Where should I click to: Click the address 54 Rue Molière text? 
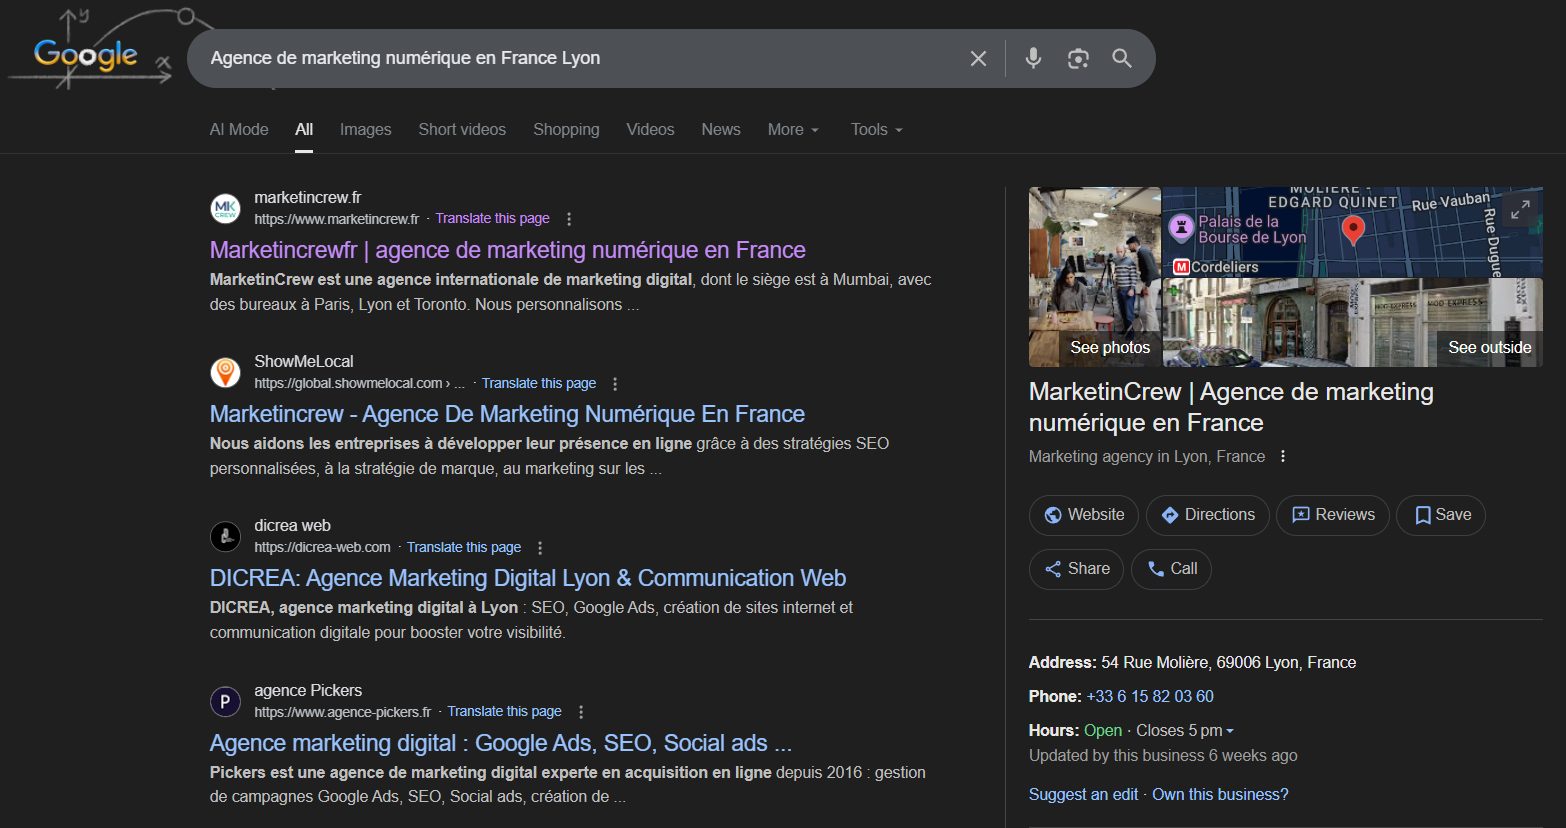(1228, 663)
